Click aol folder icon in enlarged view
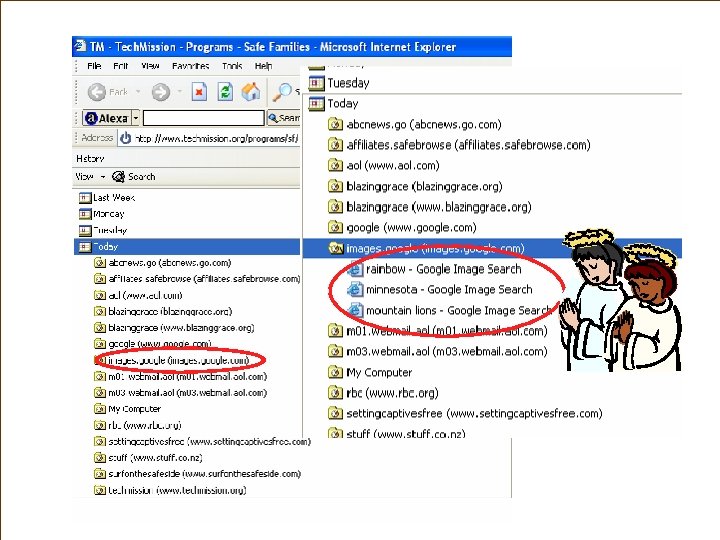 click(335, 165)
